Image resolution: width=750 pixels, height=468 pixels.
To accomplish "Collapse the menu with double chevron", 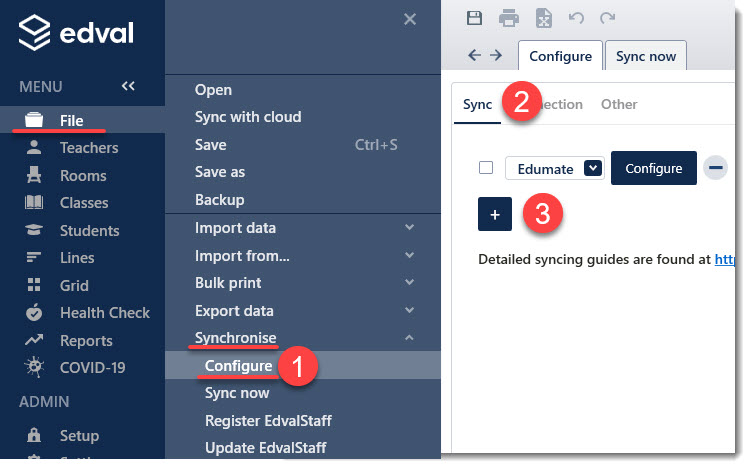I will [x=128, y=86].
